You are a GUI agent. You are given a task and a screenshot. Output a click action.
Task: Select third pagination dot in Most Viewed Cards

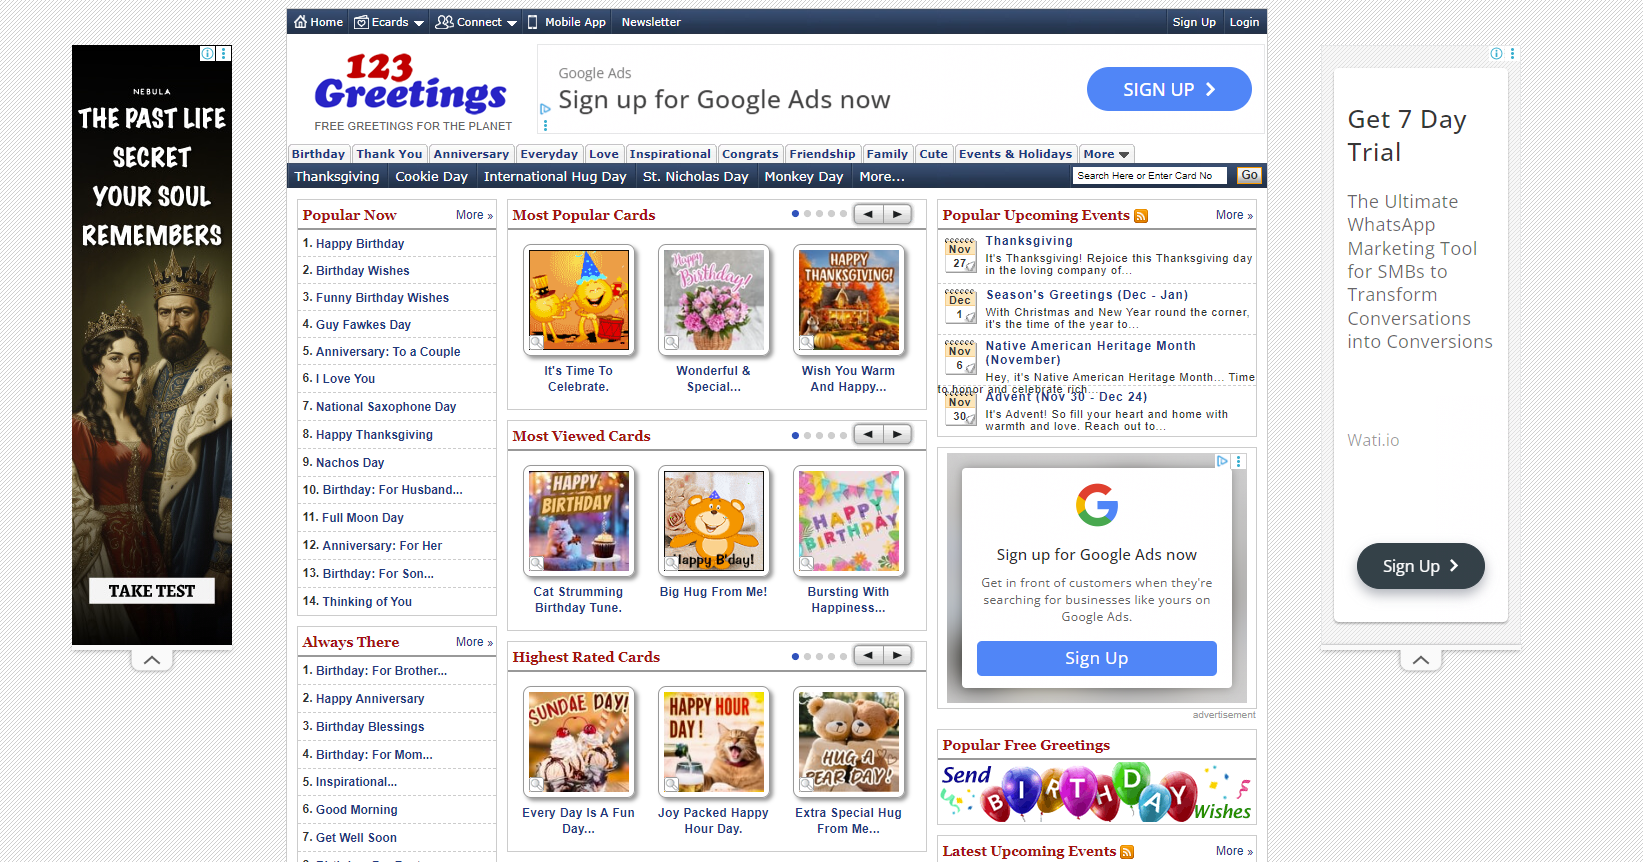(819, 435)
